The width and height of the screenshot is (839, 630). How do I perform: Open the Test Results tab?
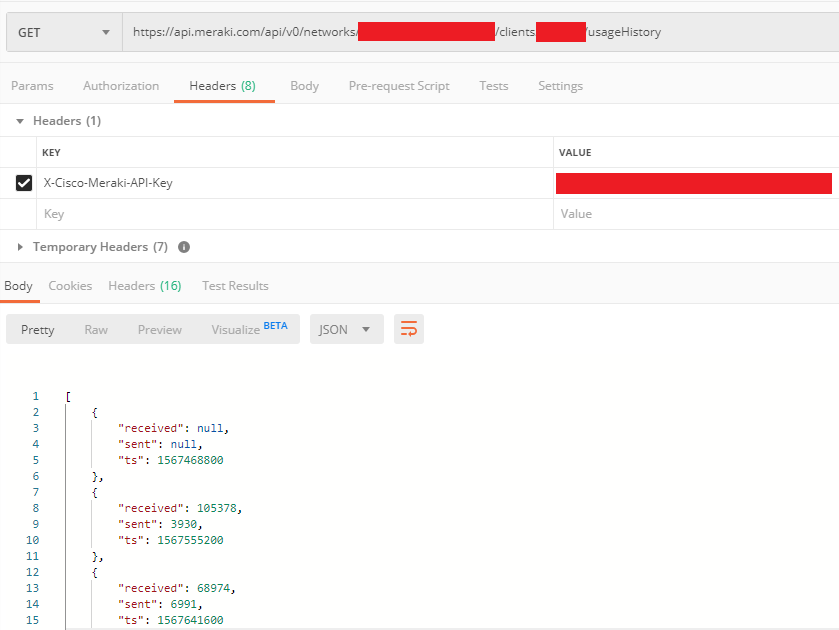click(x=235, y=286)
